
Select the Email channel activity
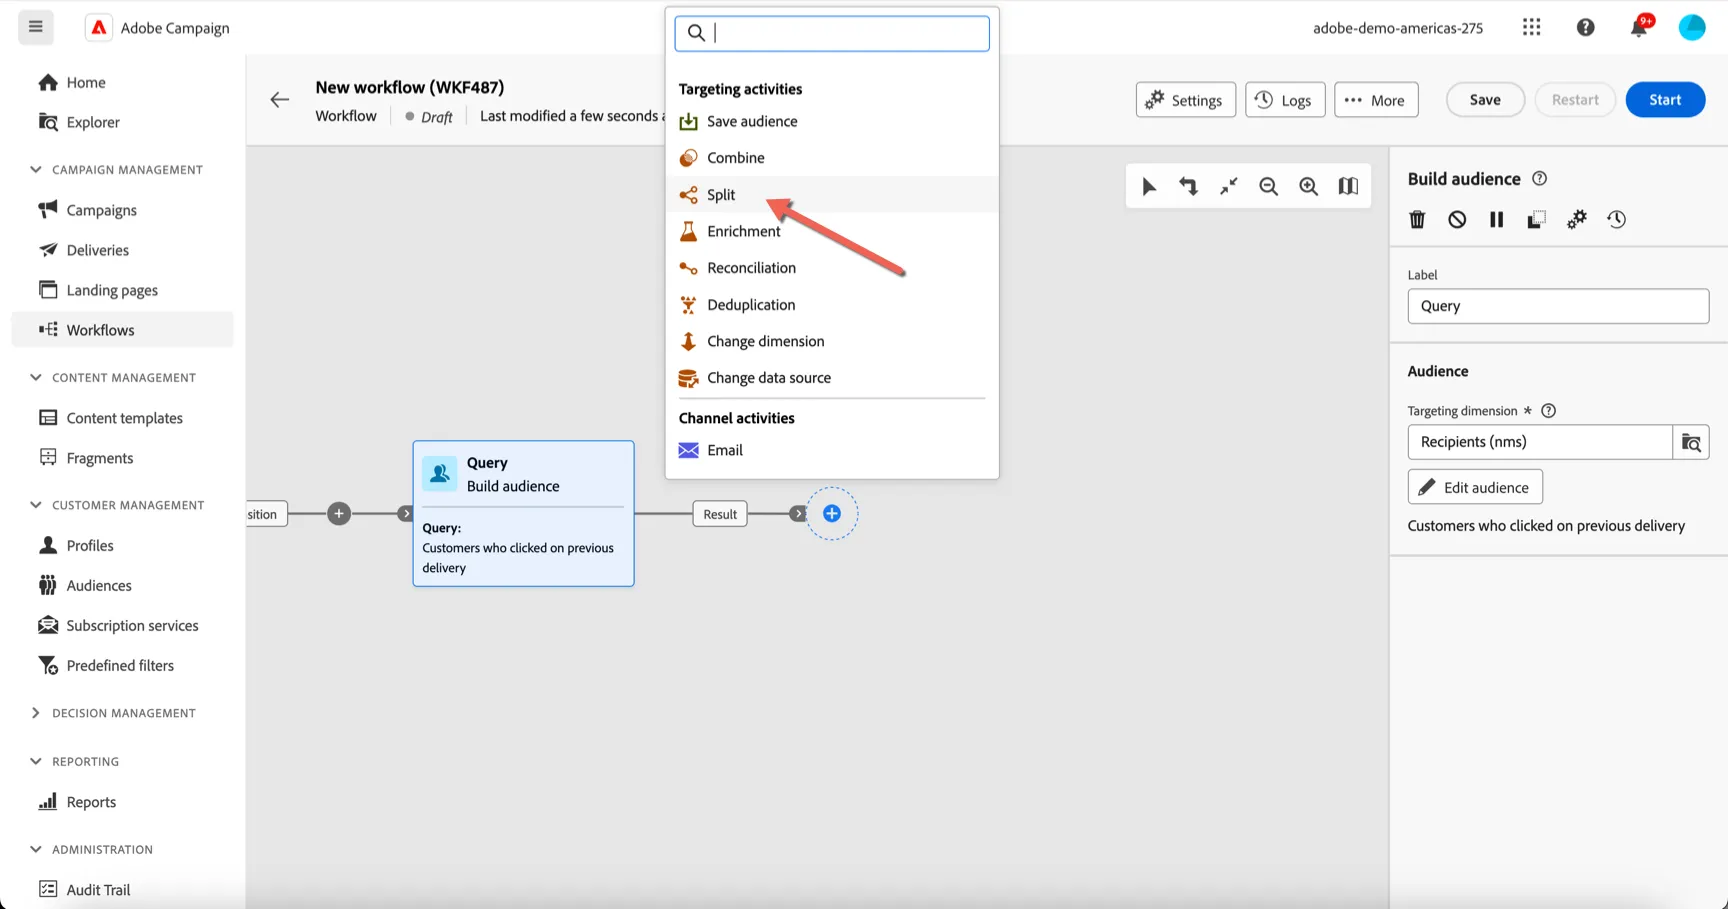(x=832, y=450)
